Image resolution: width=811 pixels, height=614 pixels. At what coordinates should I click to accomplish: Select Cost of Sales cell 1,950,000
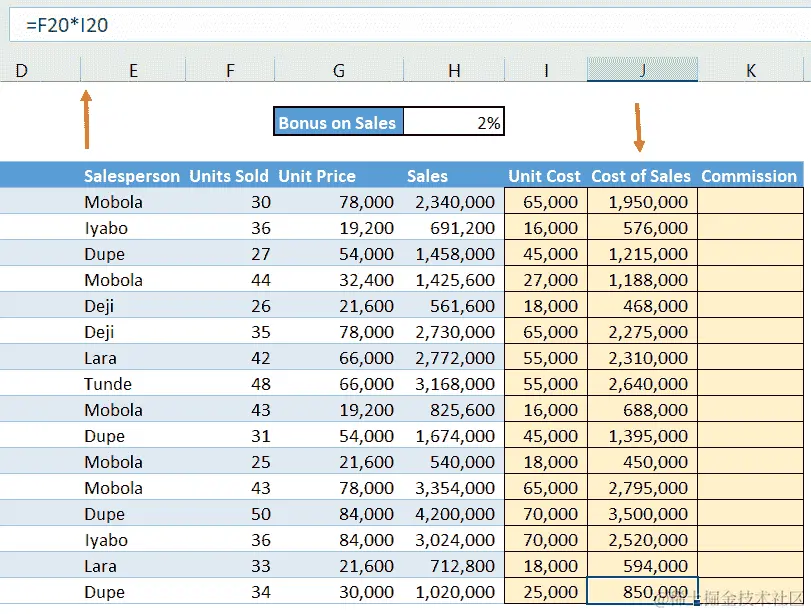click(642, 201)
